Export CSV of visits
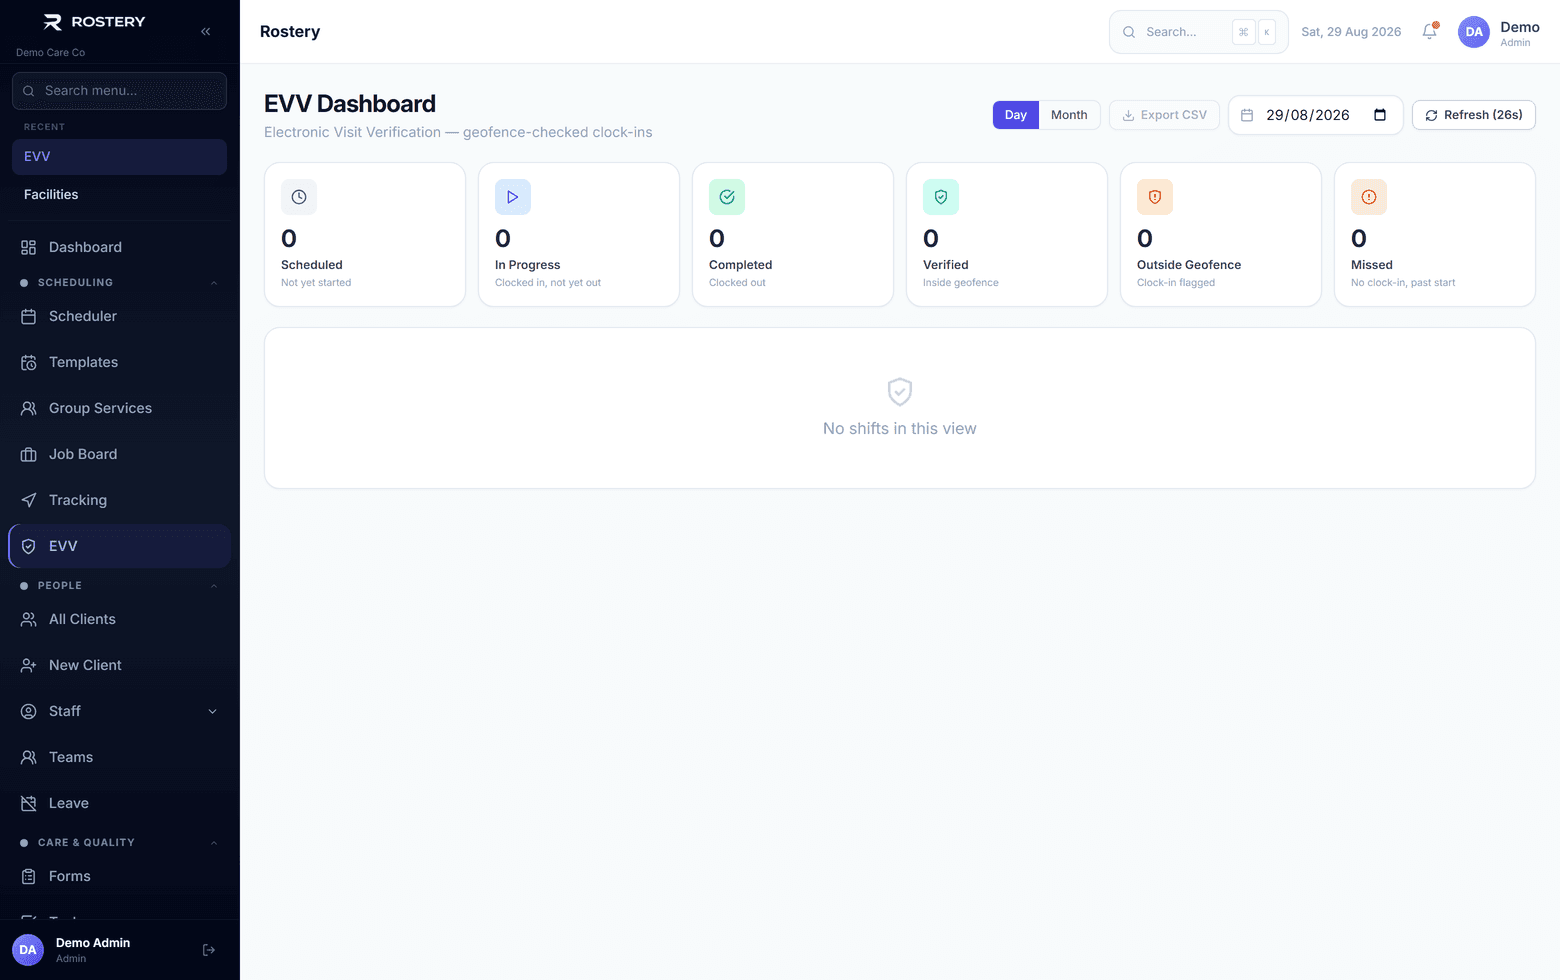The image size is (1560, 980). click(x=1164, y=115)
